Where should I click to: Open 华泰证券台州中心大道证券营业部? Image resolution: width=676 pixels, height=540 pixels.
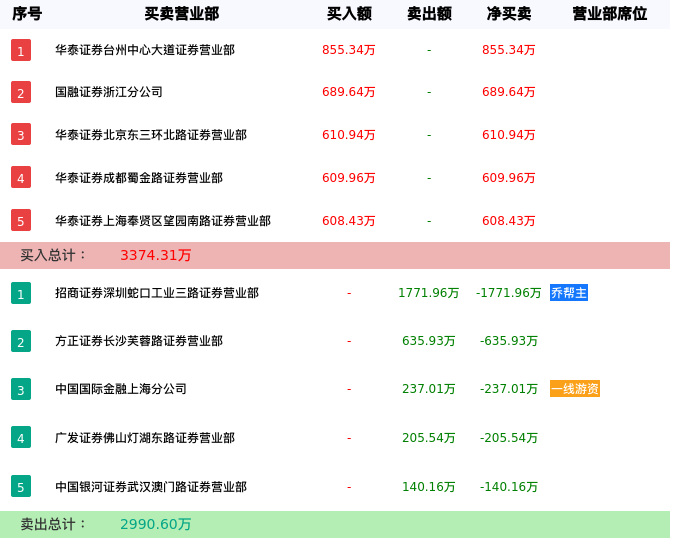point(145,50)
